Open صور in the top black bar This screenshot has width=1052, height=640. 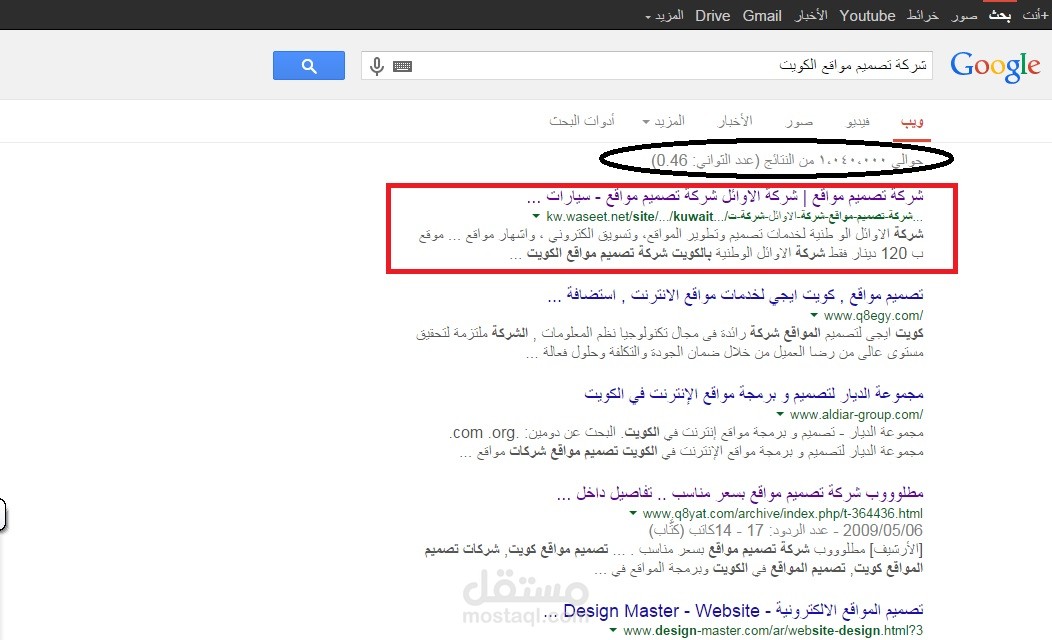(x=964, y=15)
